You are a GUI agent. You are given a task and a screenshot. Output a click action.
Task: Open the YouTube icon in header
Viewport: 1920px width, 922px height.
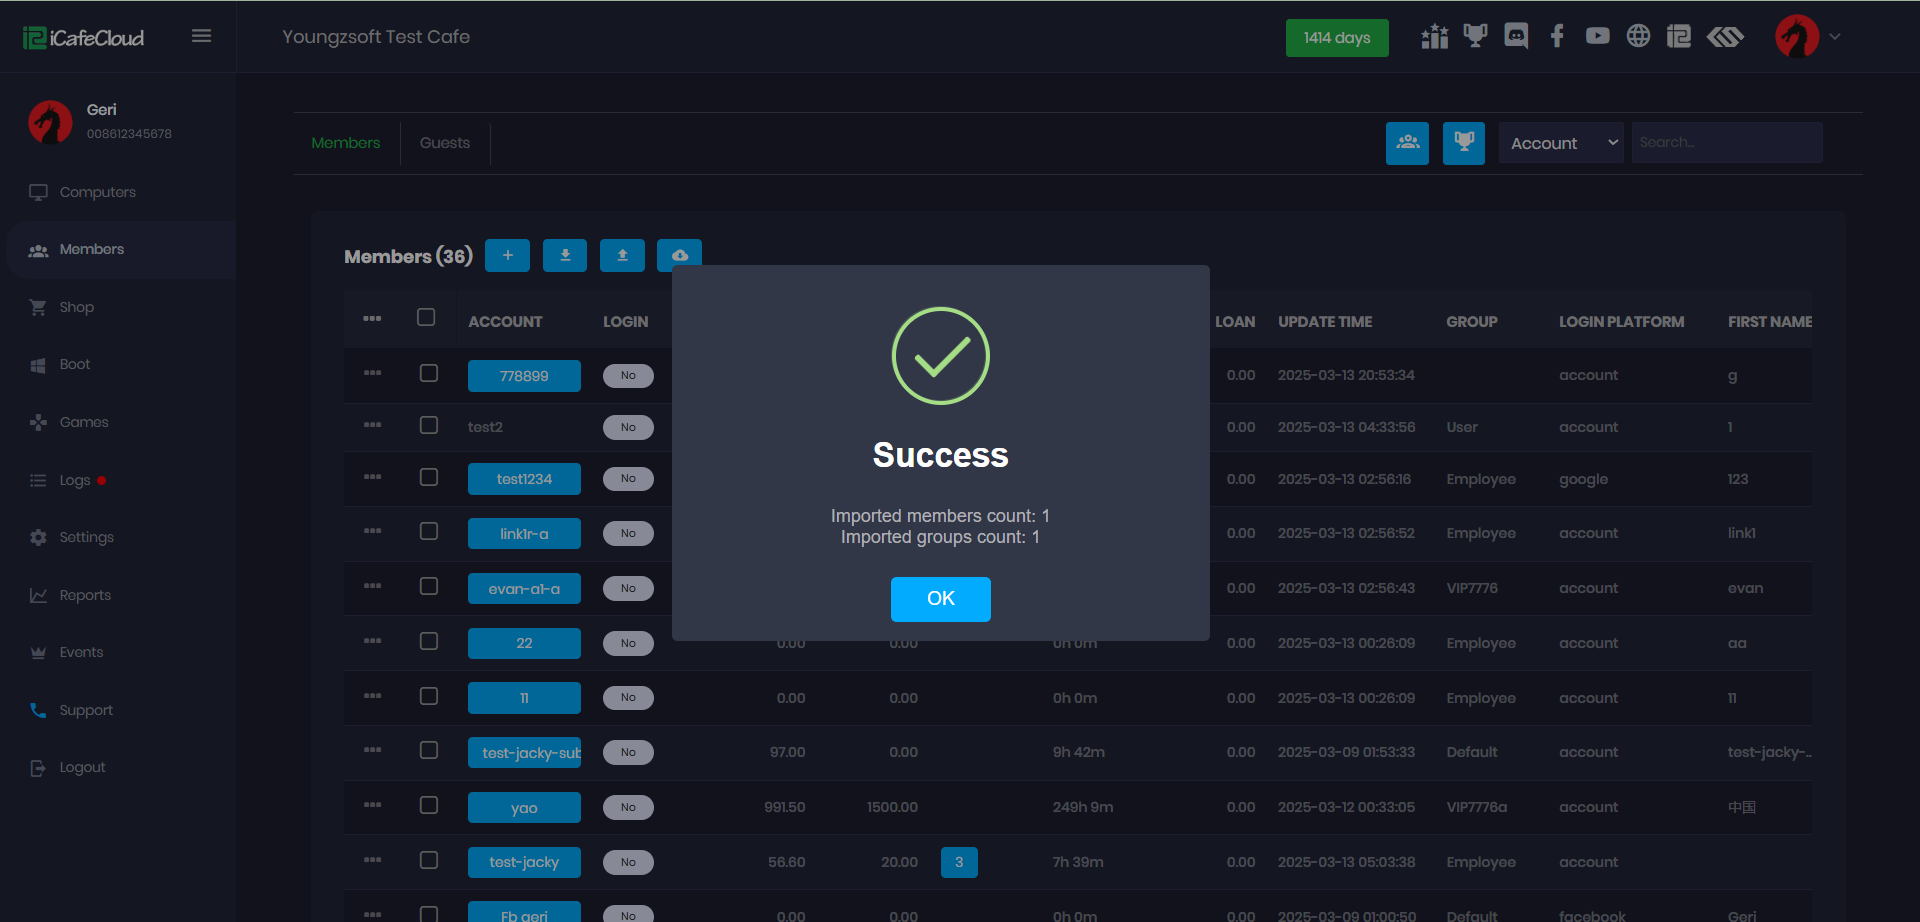pyautogui.click(x=1597, y=37)
